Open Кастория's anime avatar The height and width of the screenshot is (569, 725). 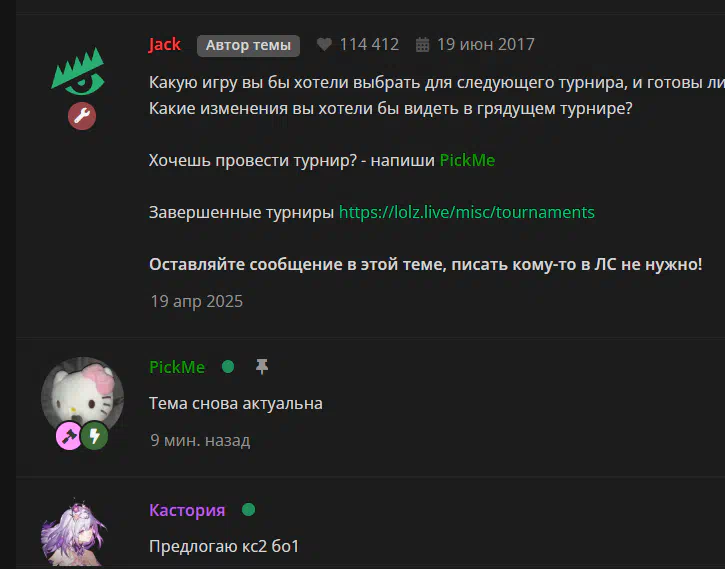click(x=74, y=532)
